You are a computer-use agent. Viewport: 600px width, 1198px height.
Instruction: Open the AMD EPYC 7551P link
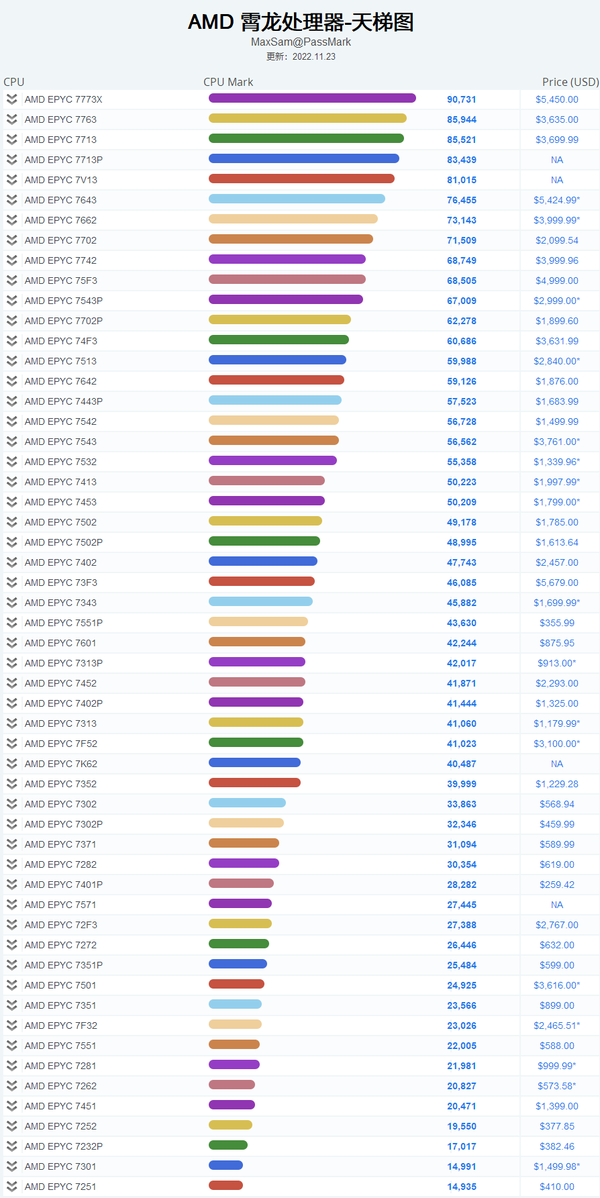[x=63, y=623]
